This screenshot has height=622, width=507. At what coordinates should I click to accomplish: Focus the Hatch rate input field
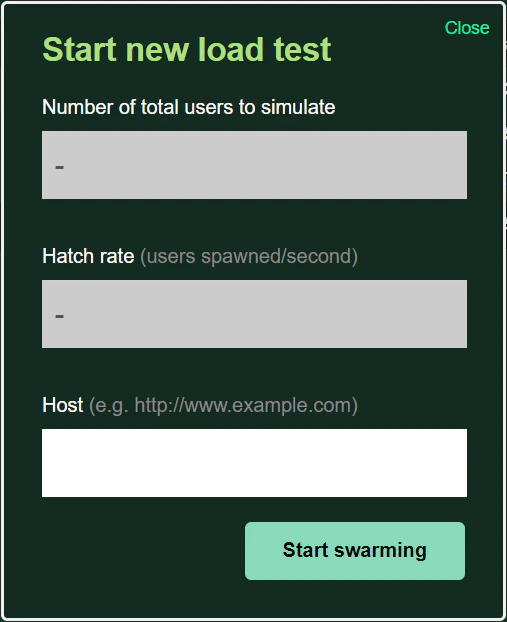pyautogui.click(x=254, y=314)
